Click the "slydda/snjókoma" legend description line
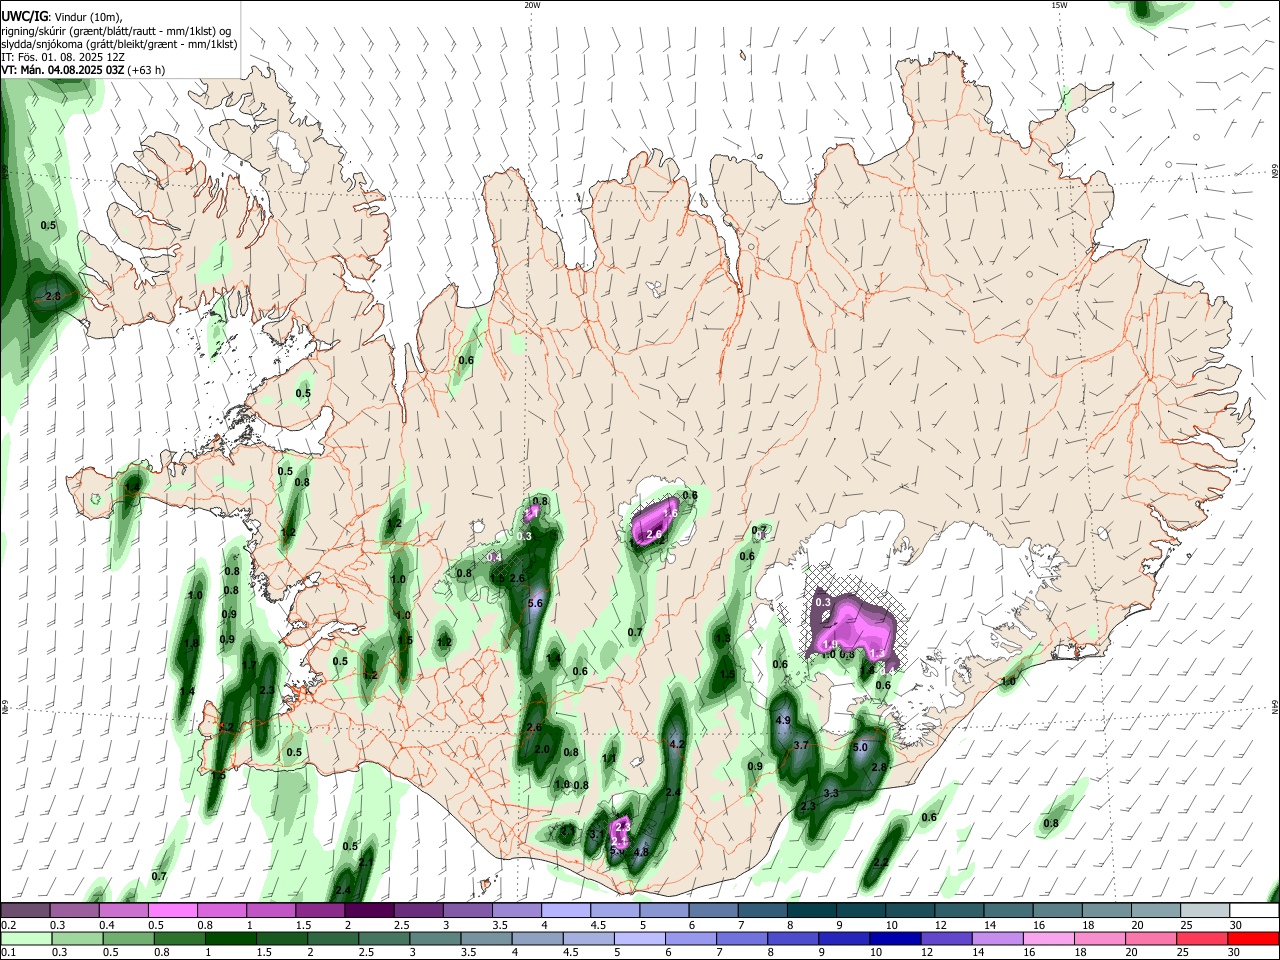Viewport: 1280px width, 960px height. (119, 44)
